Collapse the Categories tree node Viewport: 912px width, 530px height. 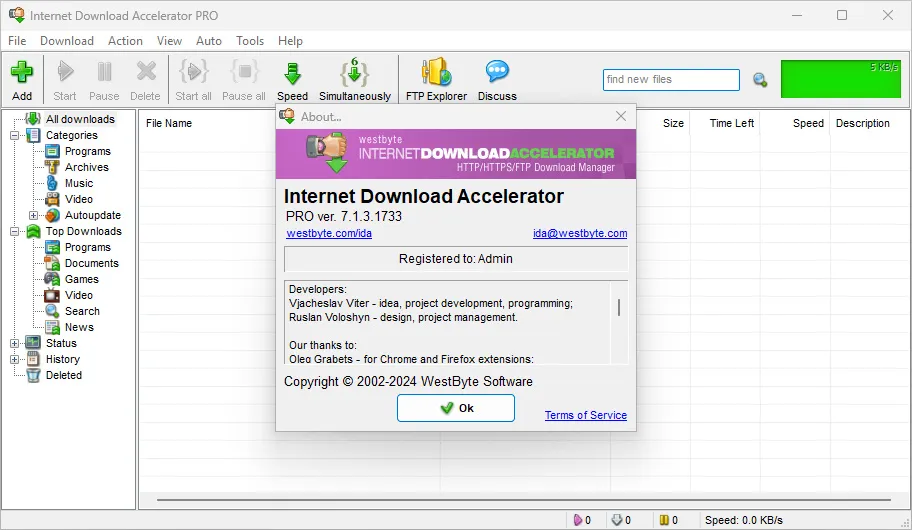(x=15, y=136)
